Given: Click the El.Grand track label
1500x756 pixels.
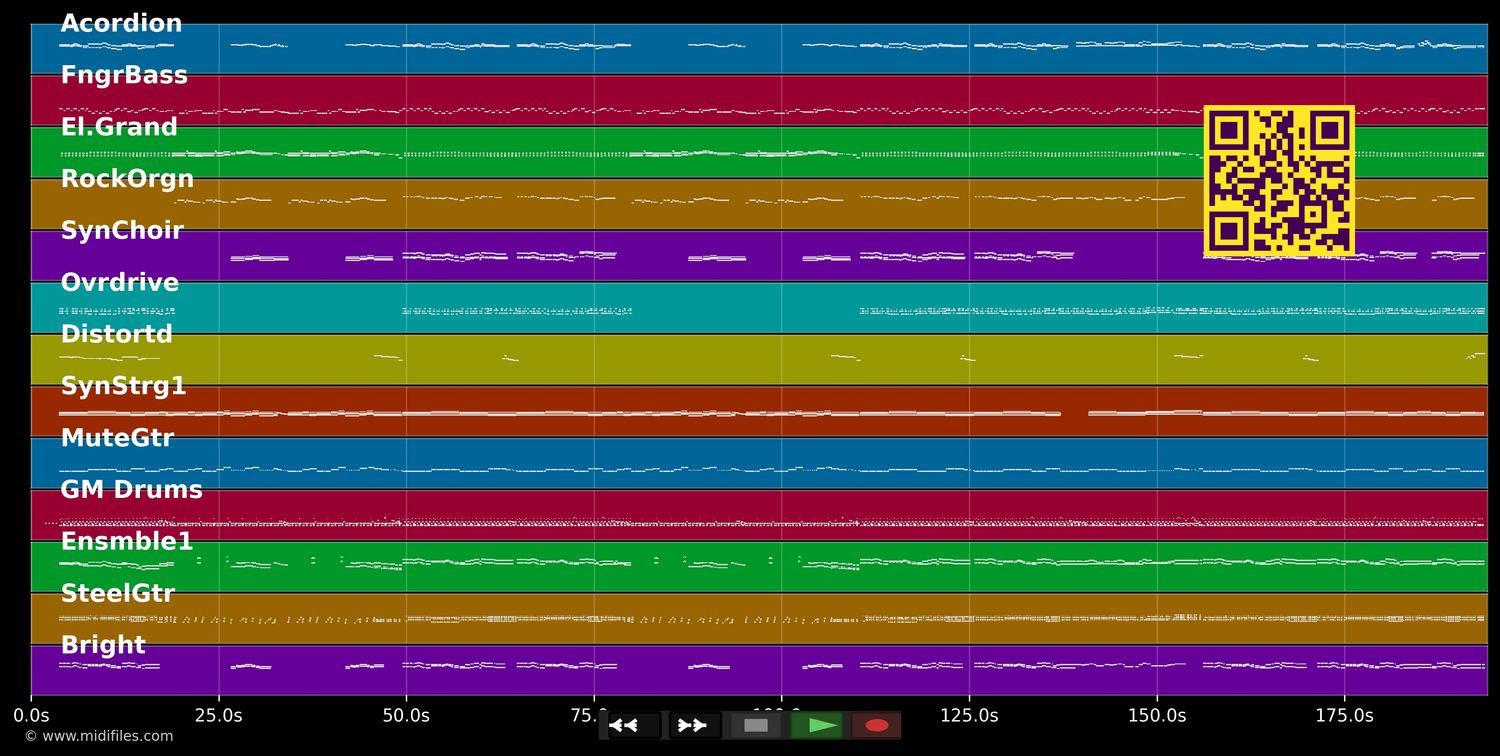Looking at the screenshot, I should tap(119, 128).
